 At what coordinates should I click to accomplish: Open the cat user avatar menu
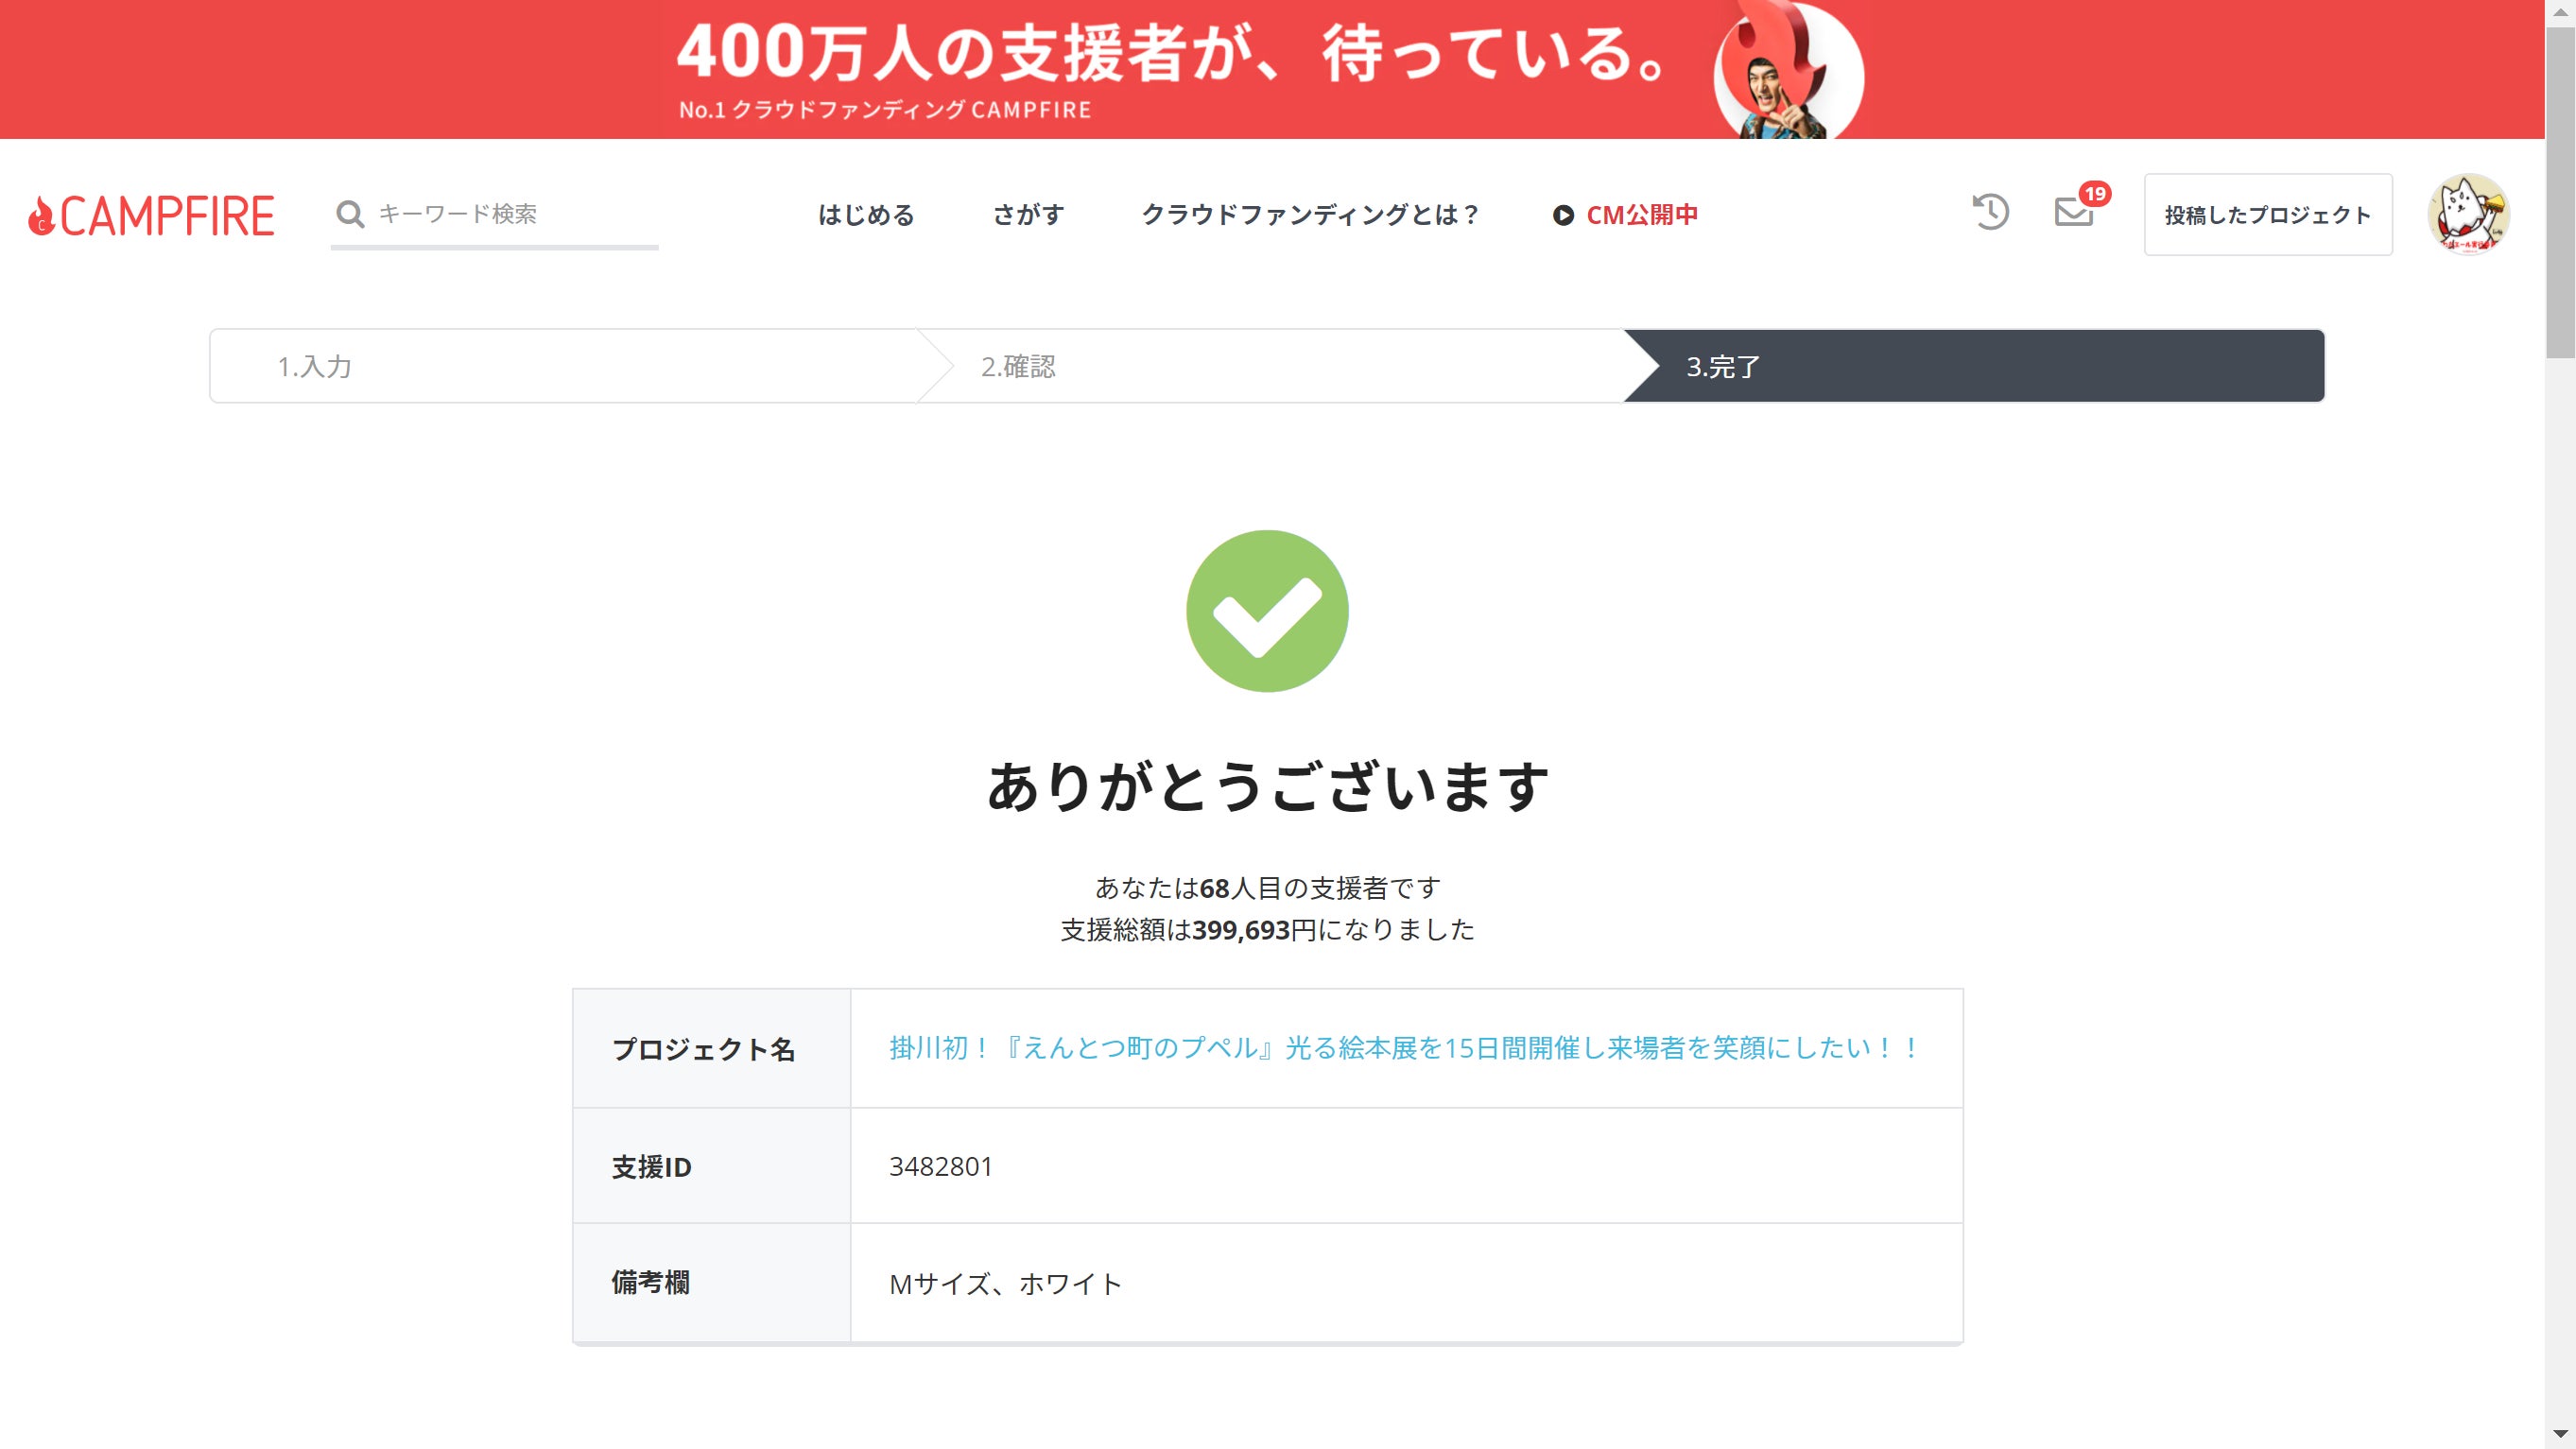(x=2468, y=214)
